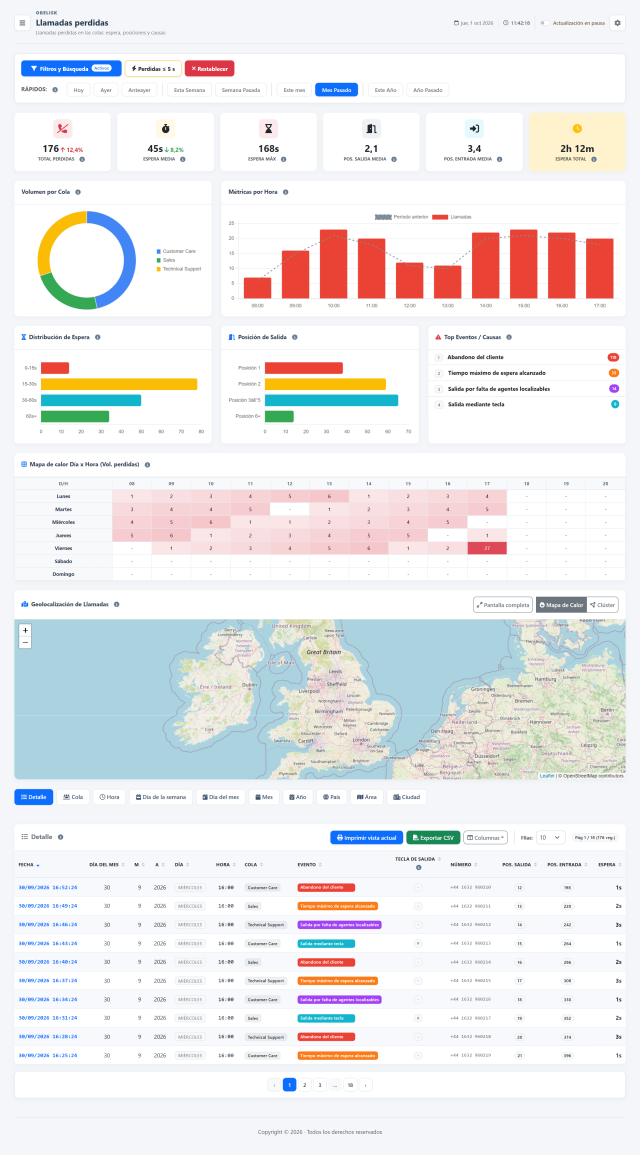The height and width of the screenshot is (1155, 640).
Task: Click the info icon next to RÁPIDOS
Action: tap(55, 90)
